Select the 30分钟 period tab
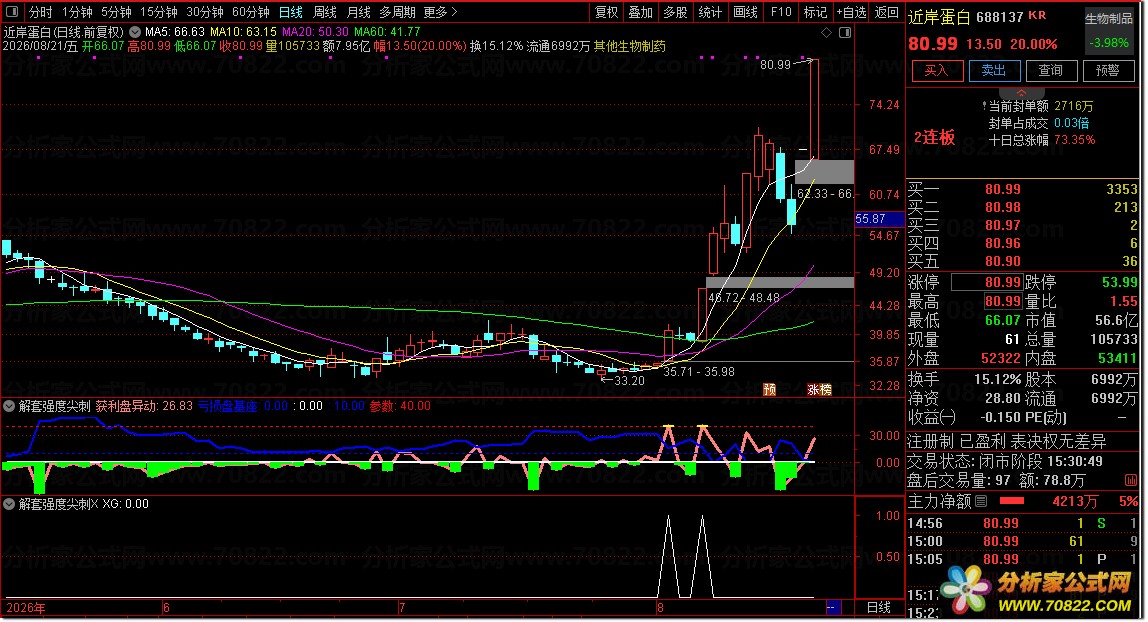The width and height of the screenshot is (1148, 622). click(204, 12)
